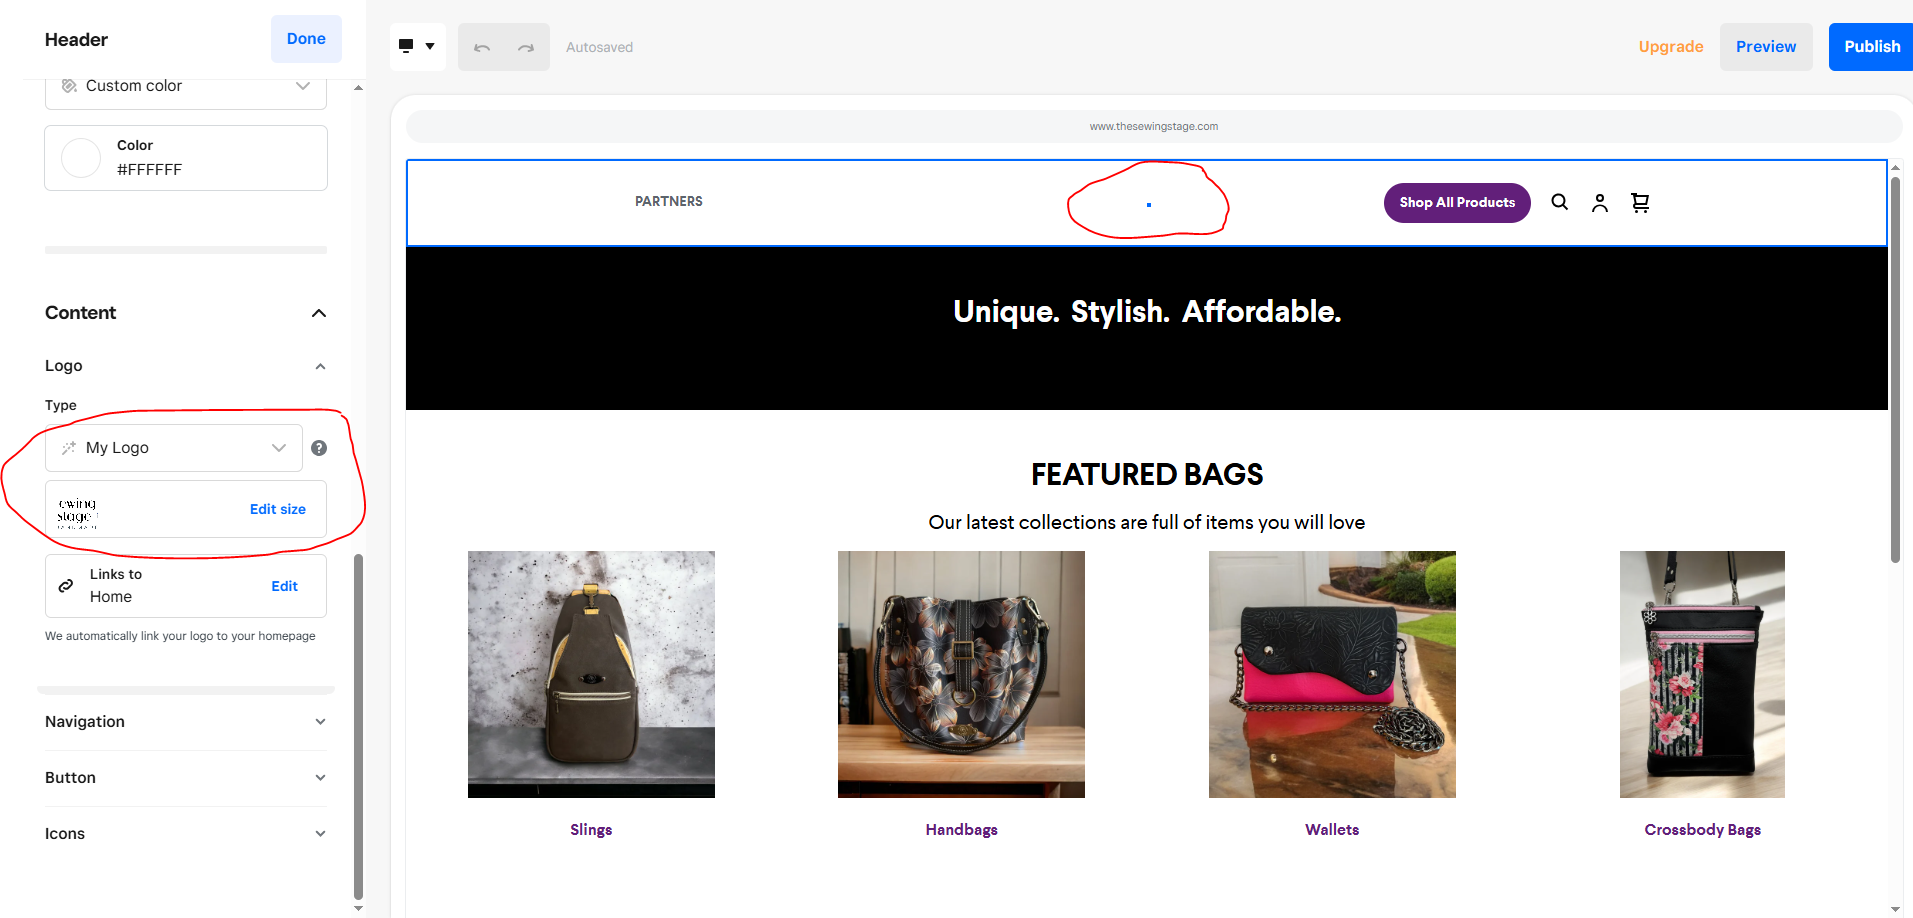Expand the Button section
The width and height of the screenshot is (1913, 918).
pos(186,778)
